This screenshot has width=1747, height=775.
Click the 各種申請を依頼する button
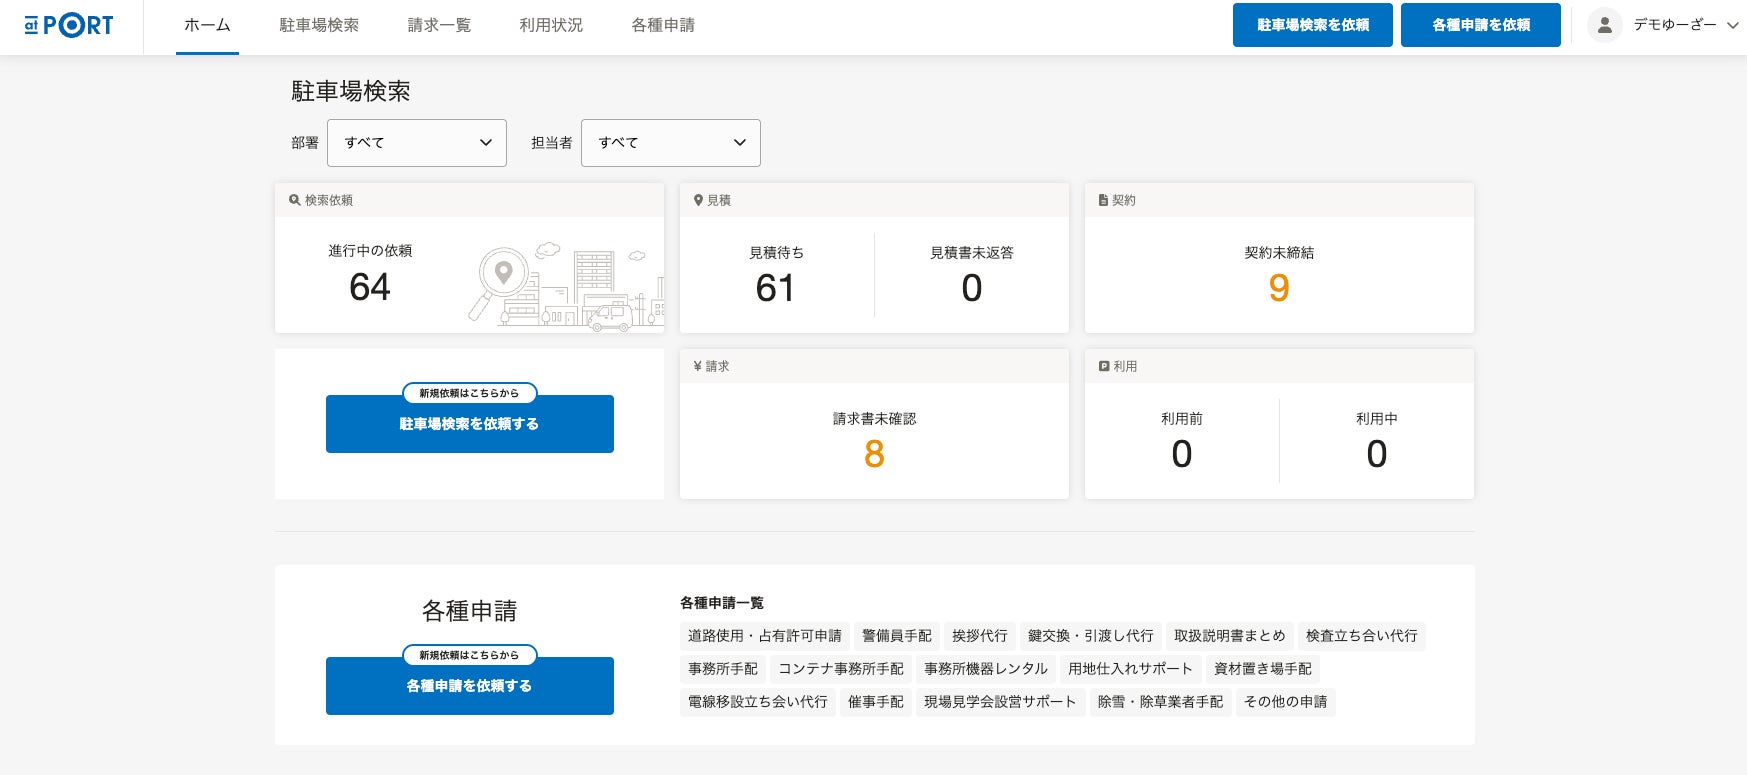point(469,686)
